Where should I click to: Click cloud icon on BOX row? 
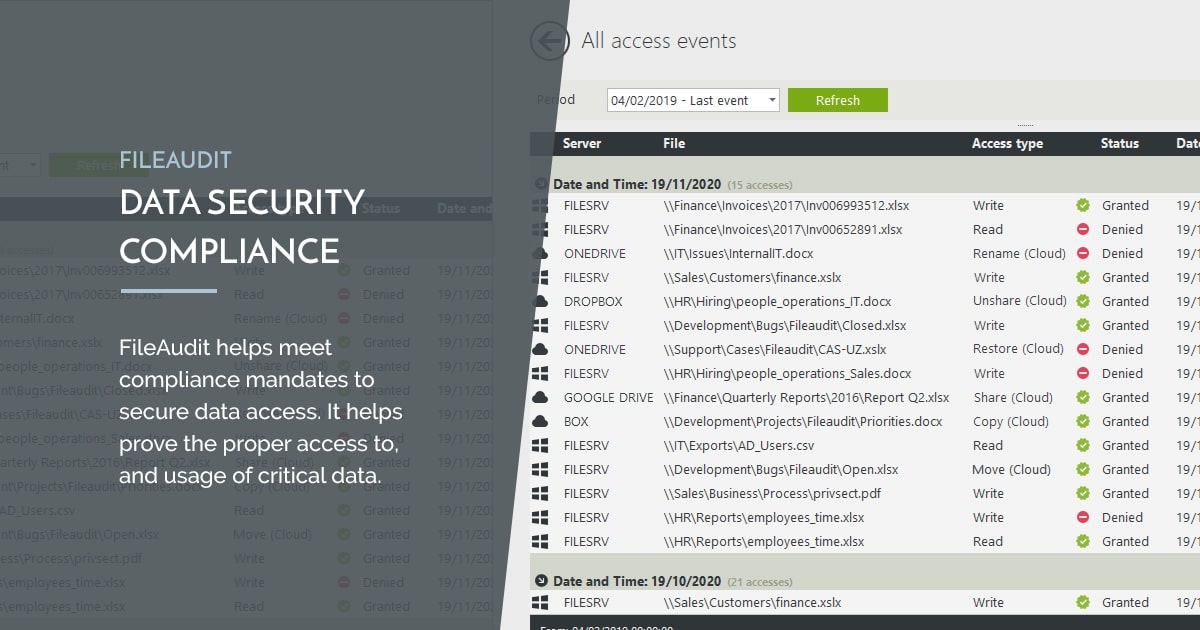coord(541,422)
